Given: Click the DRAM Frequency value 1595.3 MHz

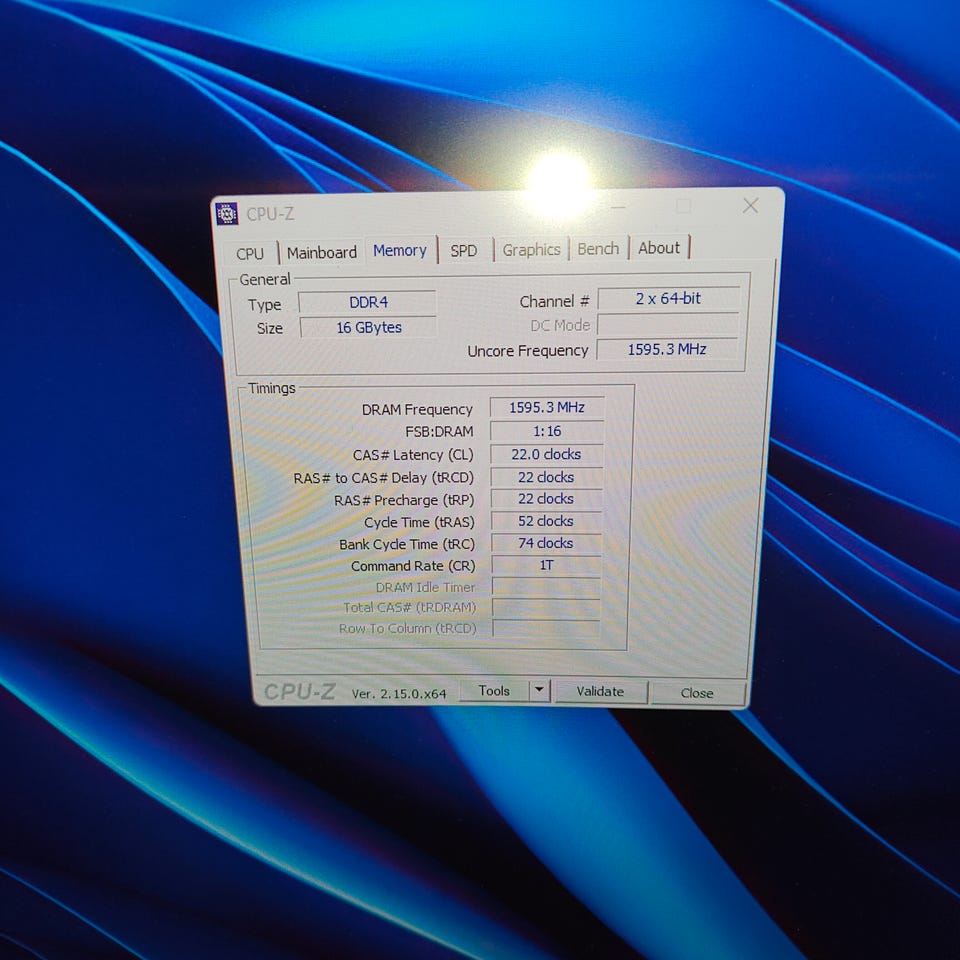Looking at the screenshot, I should click(x=547, y=408).
